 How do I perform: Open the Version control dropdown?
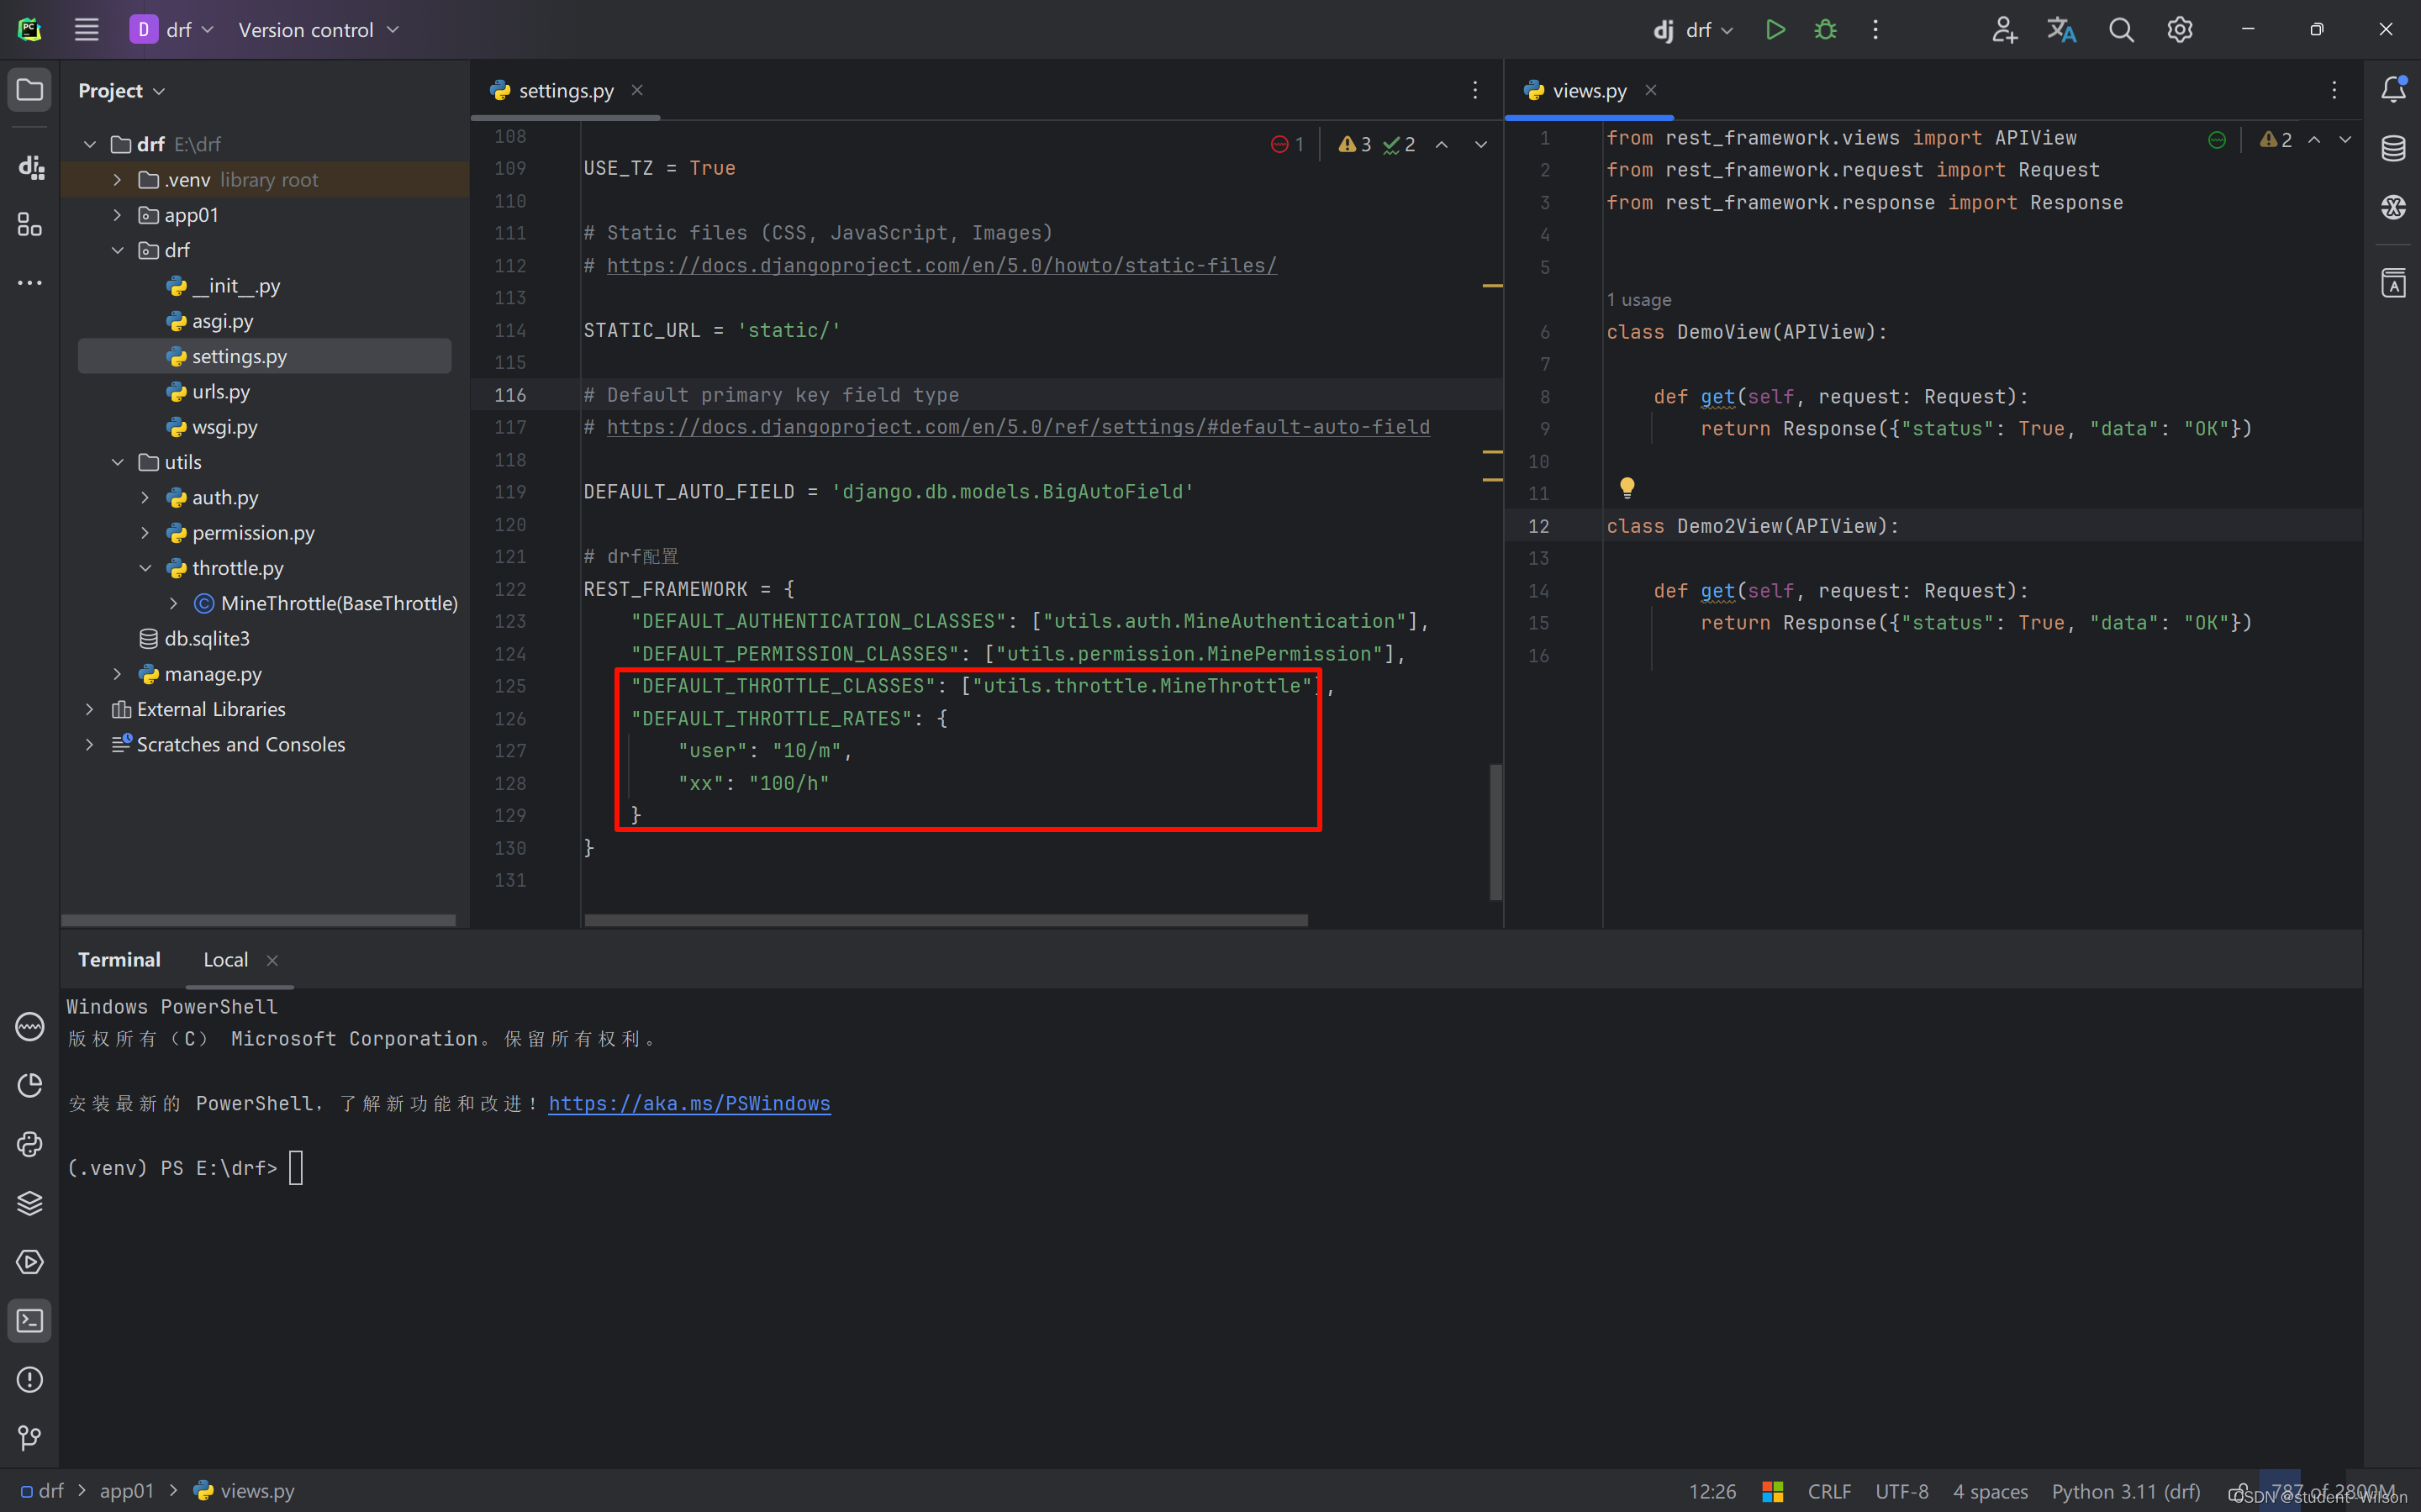318,30
